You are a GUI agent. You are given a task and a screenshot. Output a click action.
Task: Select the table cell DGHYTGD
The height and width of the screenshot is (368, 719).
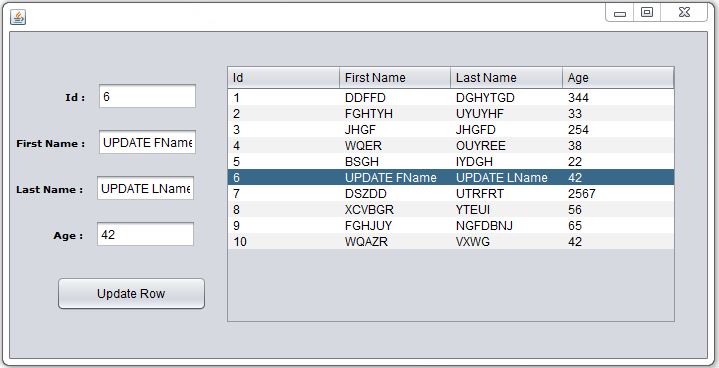pos(506,98)
